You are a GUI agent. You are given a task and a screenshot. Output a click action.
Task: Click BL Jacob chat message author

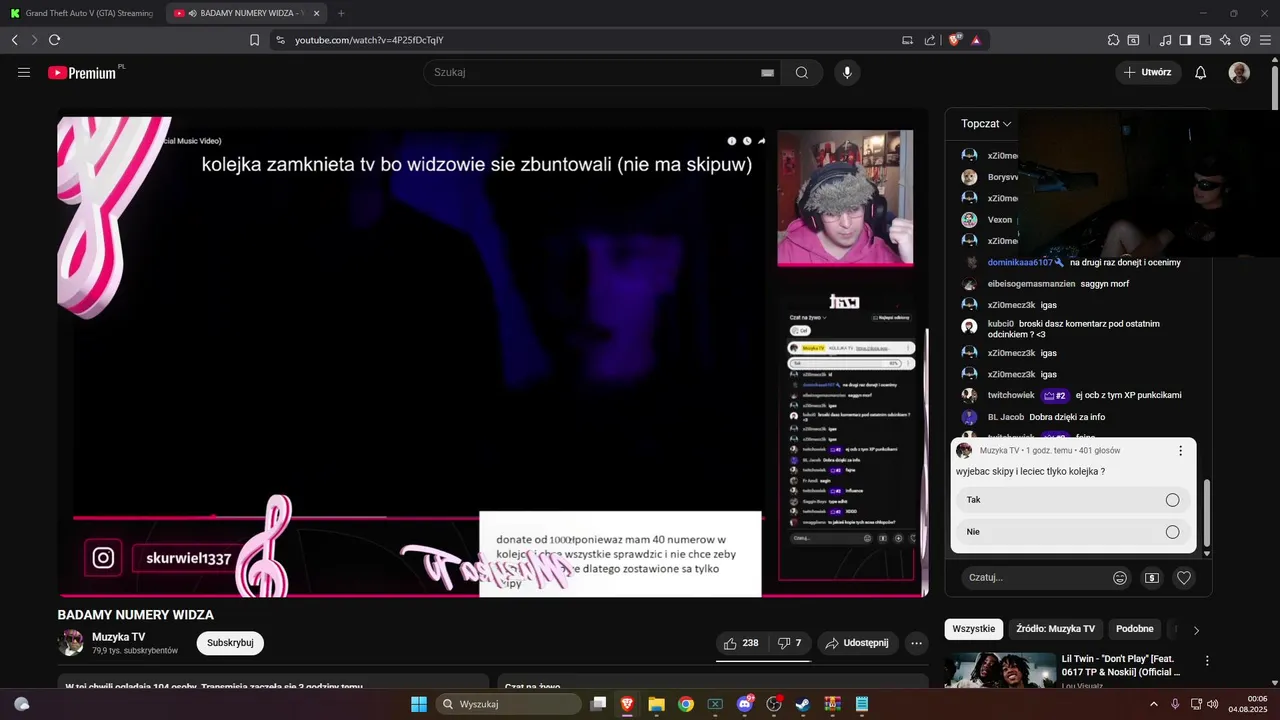click(x=1006, y=417)
